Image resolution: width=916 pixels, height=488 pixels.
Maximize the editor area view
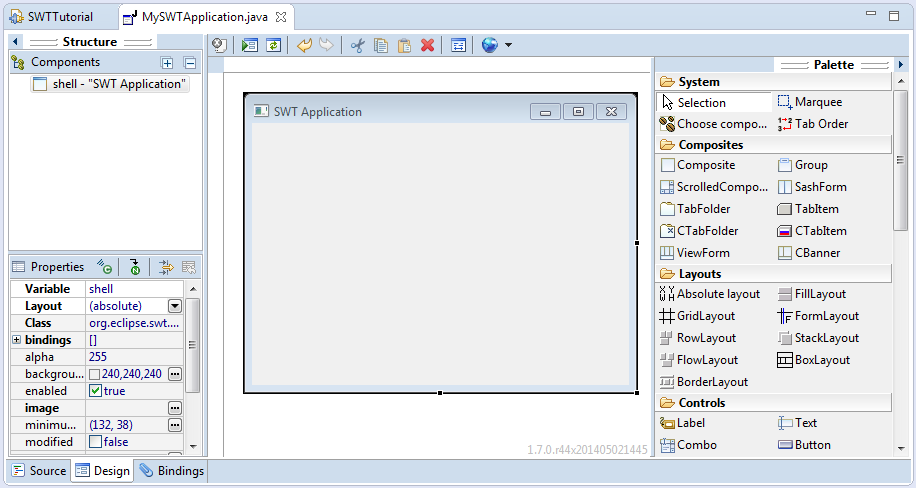click(894, 16)
